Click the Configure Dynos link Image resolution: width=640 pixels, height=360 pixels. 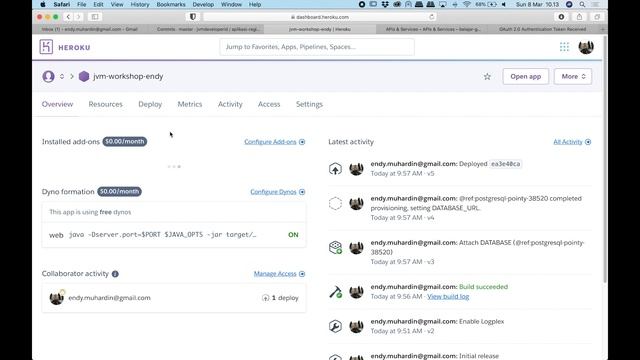pyautogui.click(x=273, y=192)
